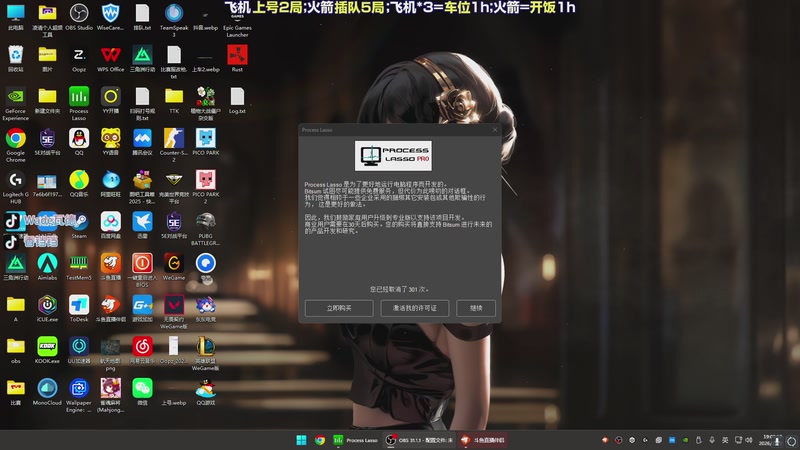800x450 pixels.
Task: Open the YY开播 desktop shortcut
Action: pos(110,101)
